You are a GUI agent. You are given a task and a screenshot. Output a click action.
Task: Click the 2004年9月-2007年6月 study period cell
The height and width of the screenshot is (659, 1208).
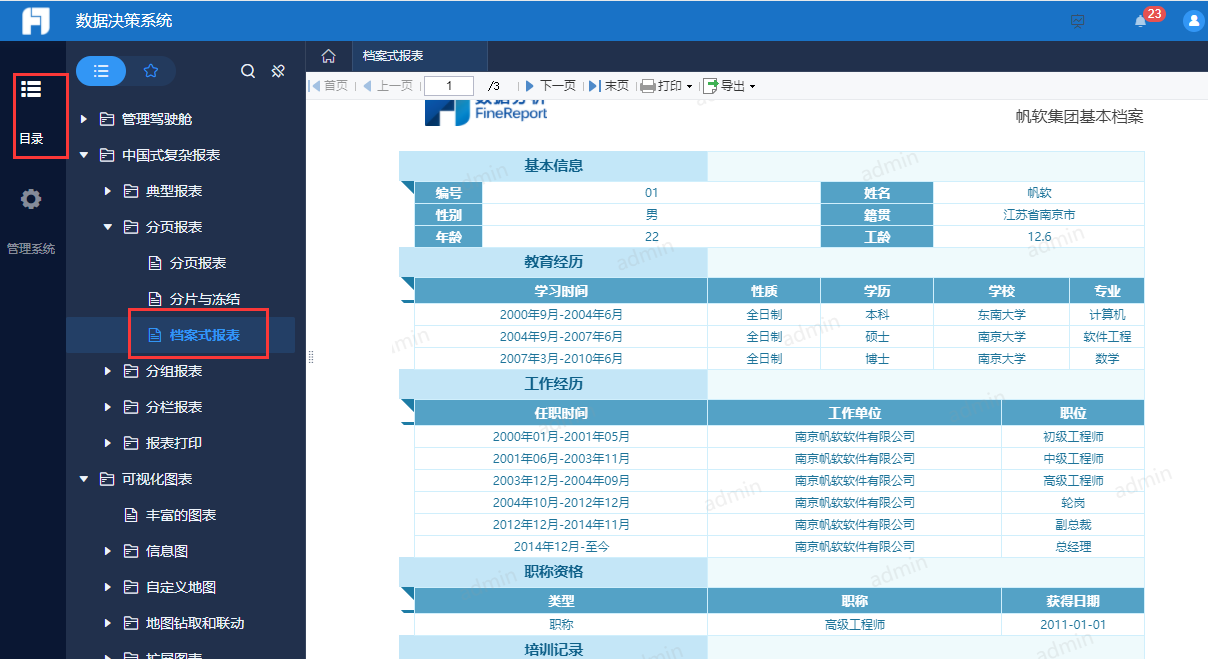[x=561, y=336]
